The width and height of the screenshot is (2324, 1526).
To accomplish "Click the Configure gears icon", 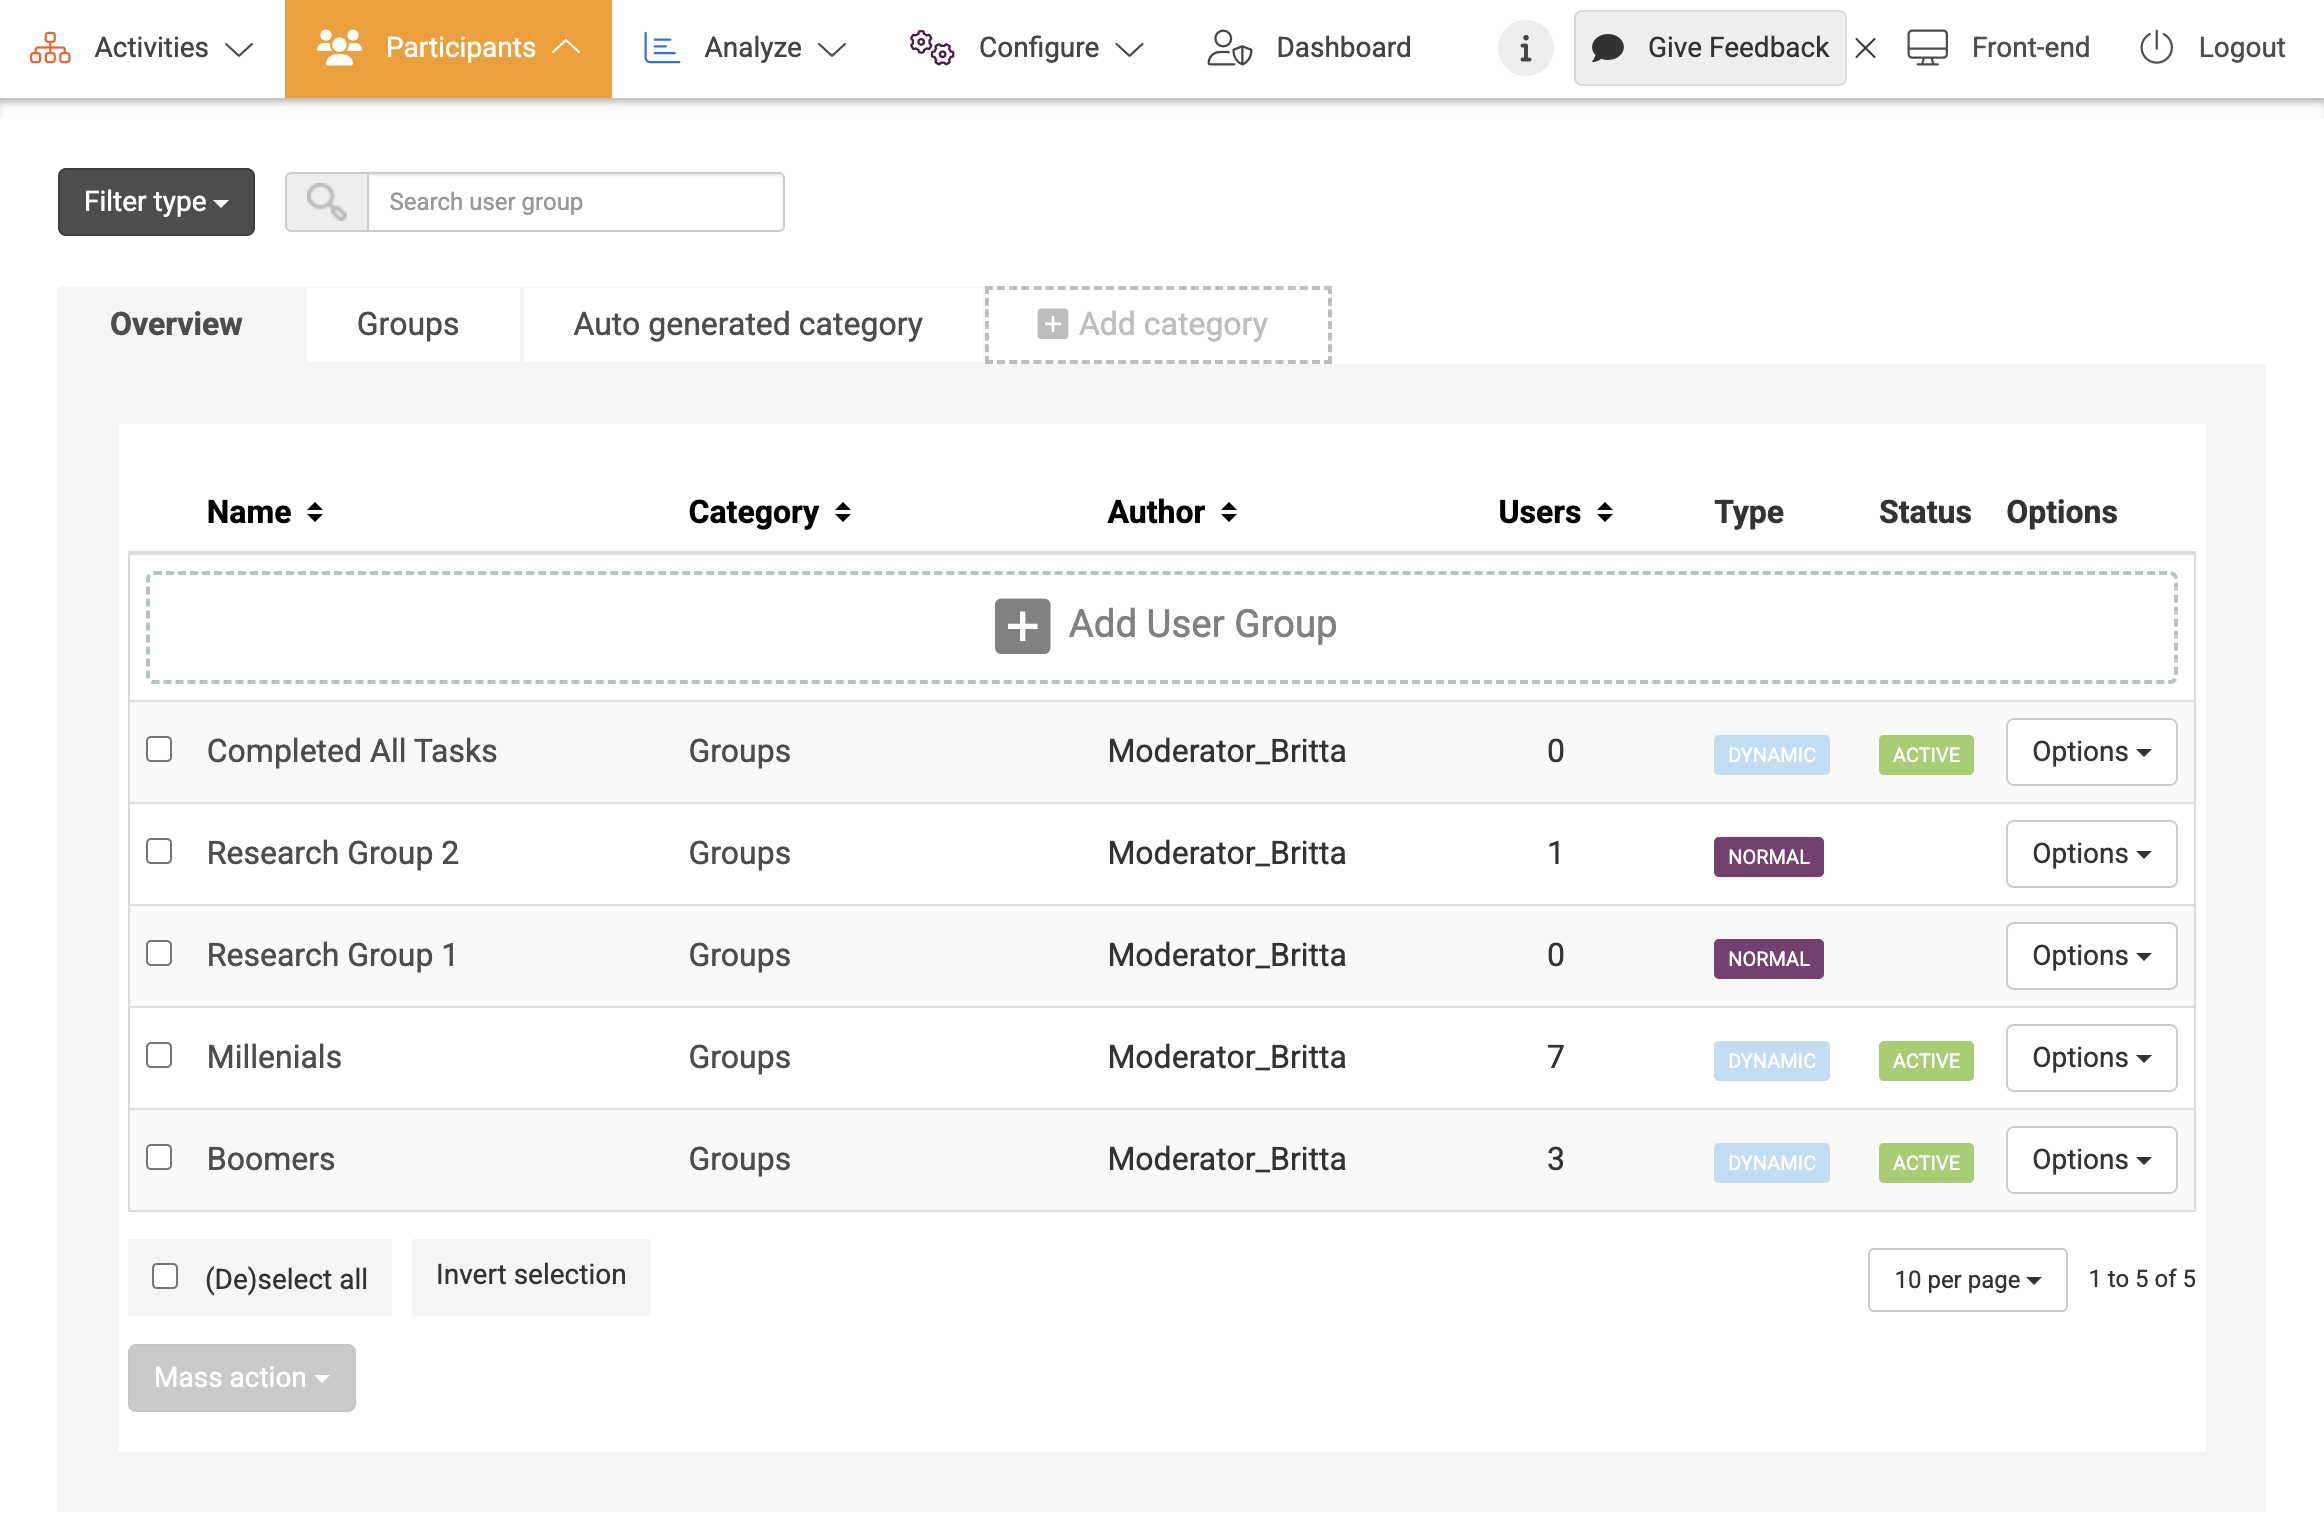I will (931, 47).
